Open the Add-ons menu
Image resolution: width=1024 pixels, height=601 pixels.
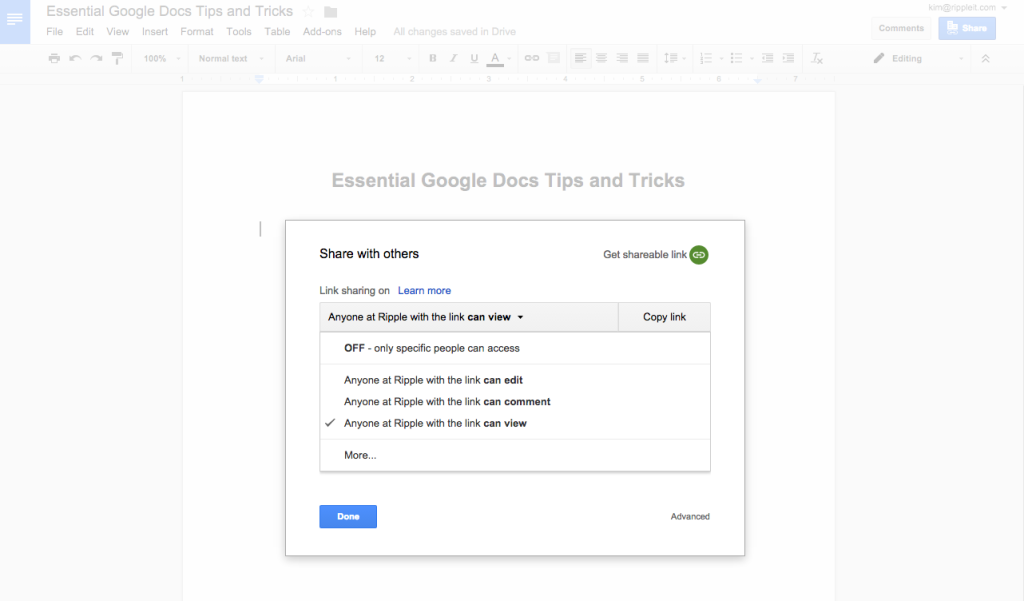pyautogui.click(x=322, y=31)
